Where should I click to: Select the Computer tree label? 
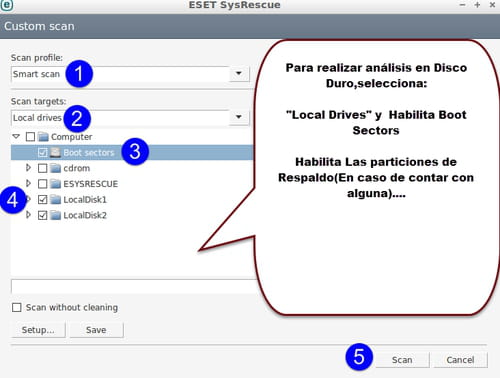[71, 137]
